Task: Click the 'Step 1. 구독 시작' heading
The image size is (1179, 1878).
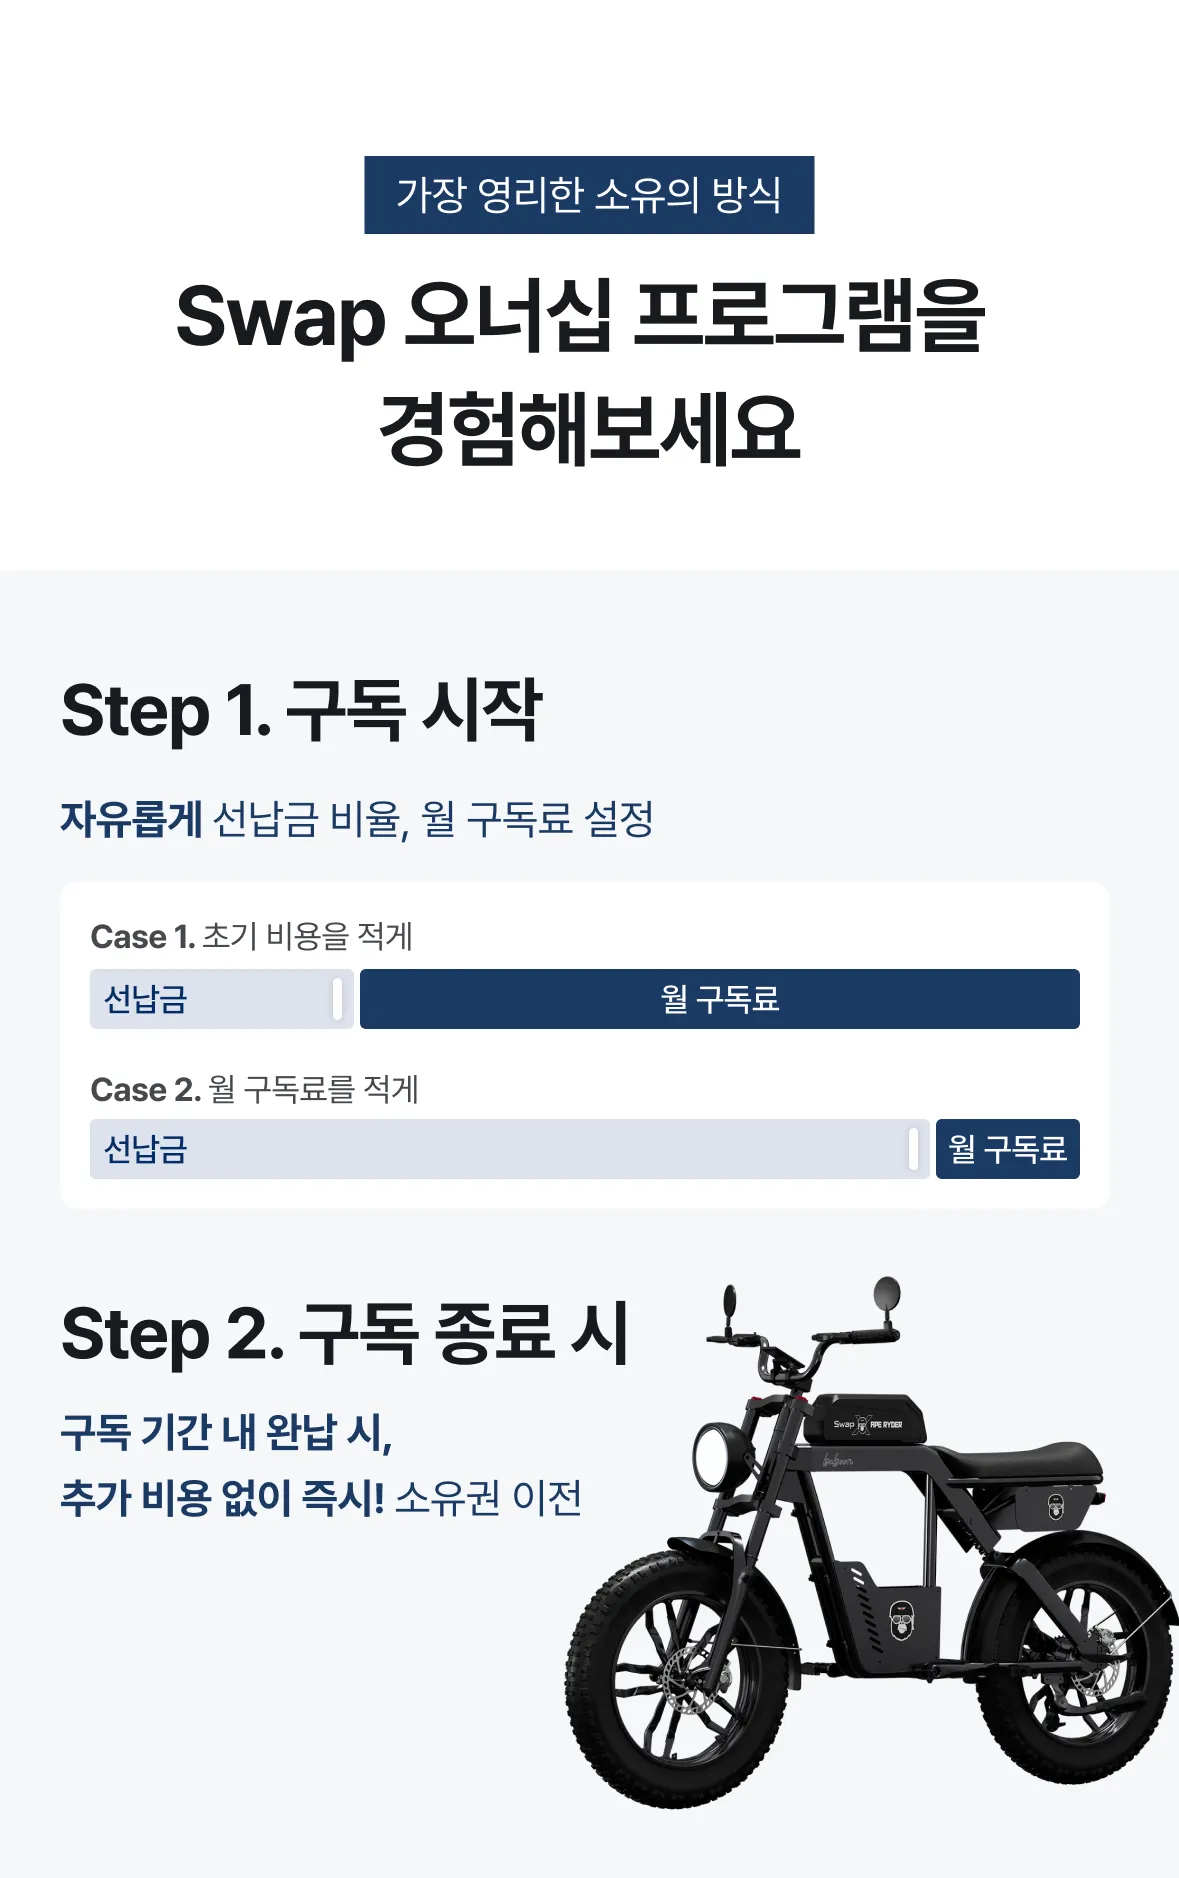Action: 301,711
